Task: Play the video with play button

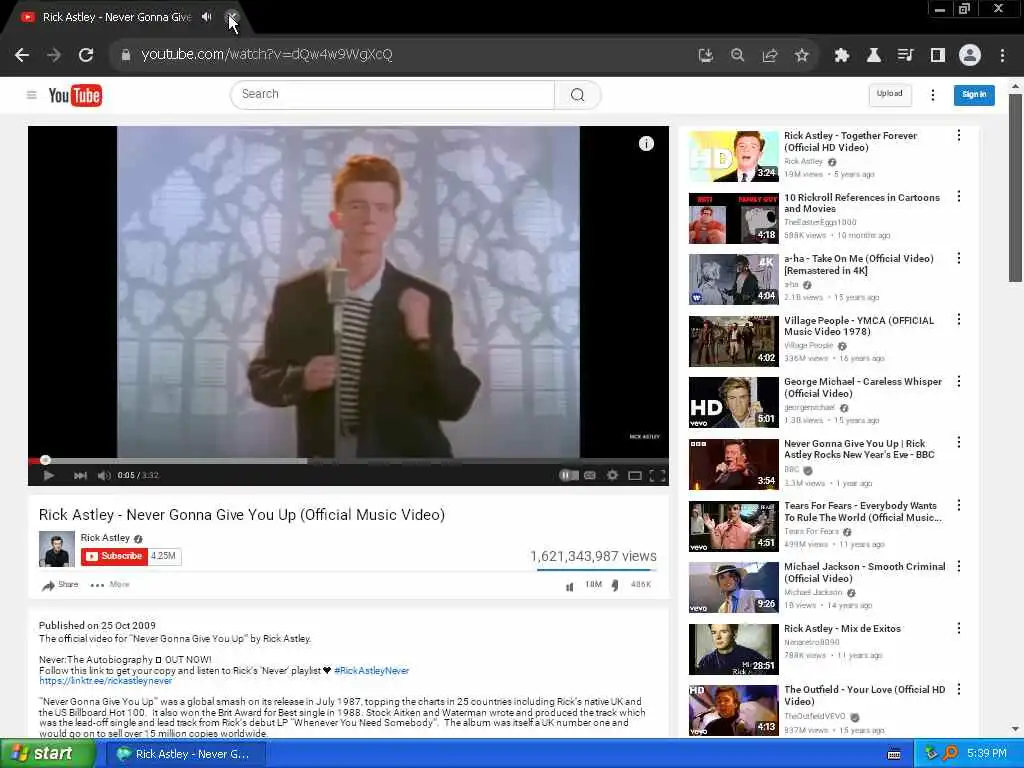Action: pyautogui.click(x=48, y=475)
